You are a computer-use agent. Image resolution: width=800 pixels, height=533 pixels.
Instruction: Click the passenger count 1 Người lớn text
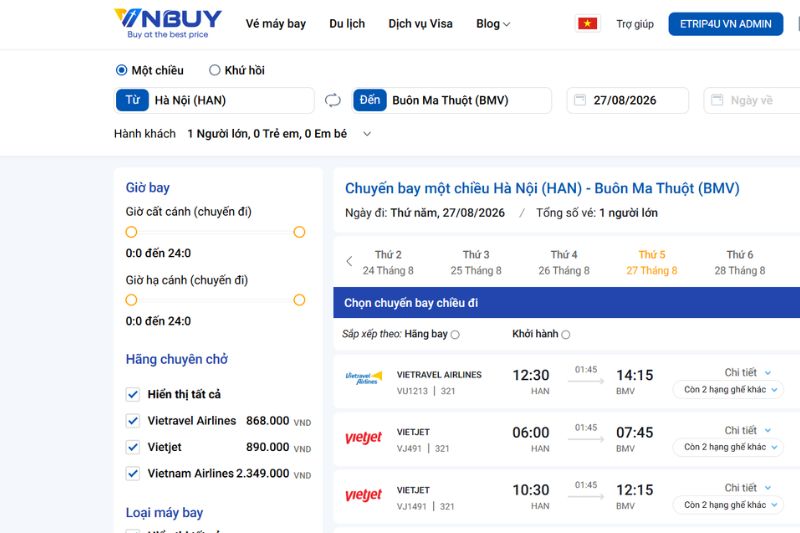click(267, 134)
